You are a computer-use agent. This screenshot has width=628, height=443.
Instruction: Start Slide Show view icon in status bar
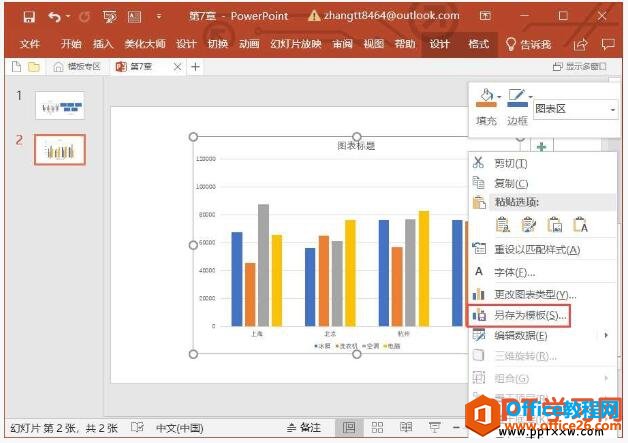tap(434, 427)
